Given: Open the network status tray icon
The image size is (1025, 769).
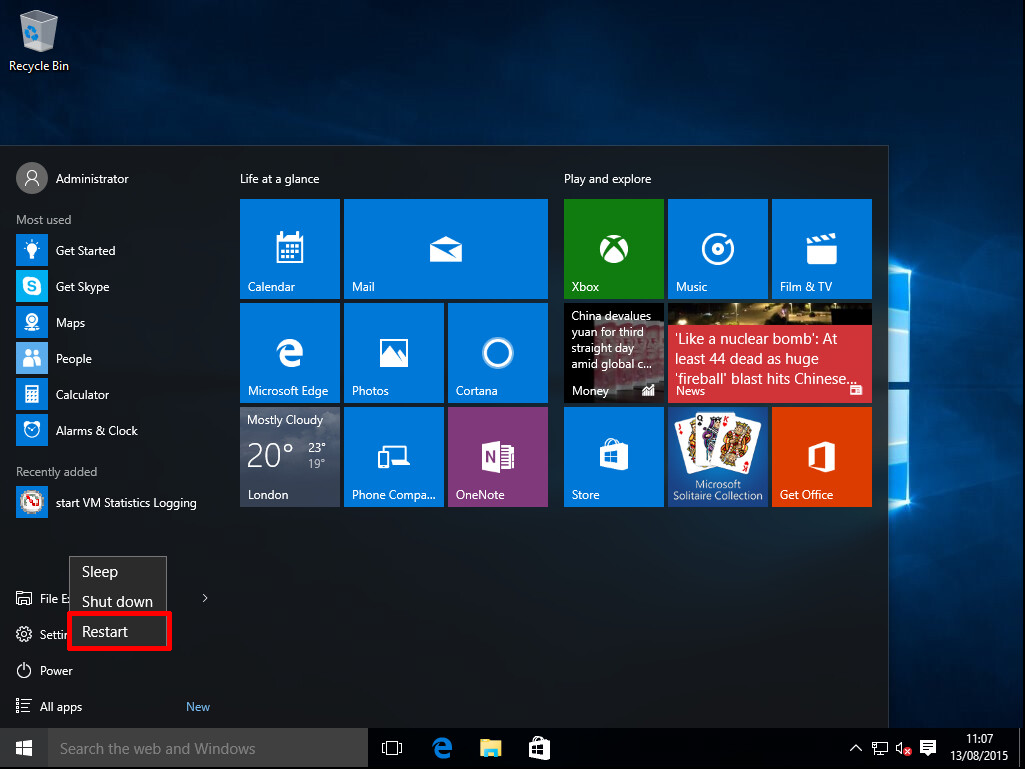Looking at the screenshot, I should pyautogui.click(x=880, y=748).
